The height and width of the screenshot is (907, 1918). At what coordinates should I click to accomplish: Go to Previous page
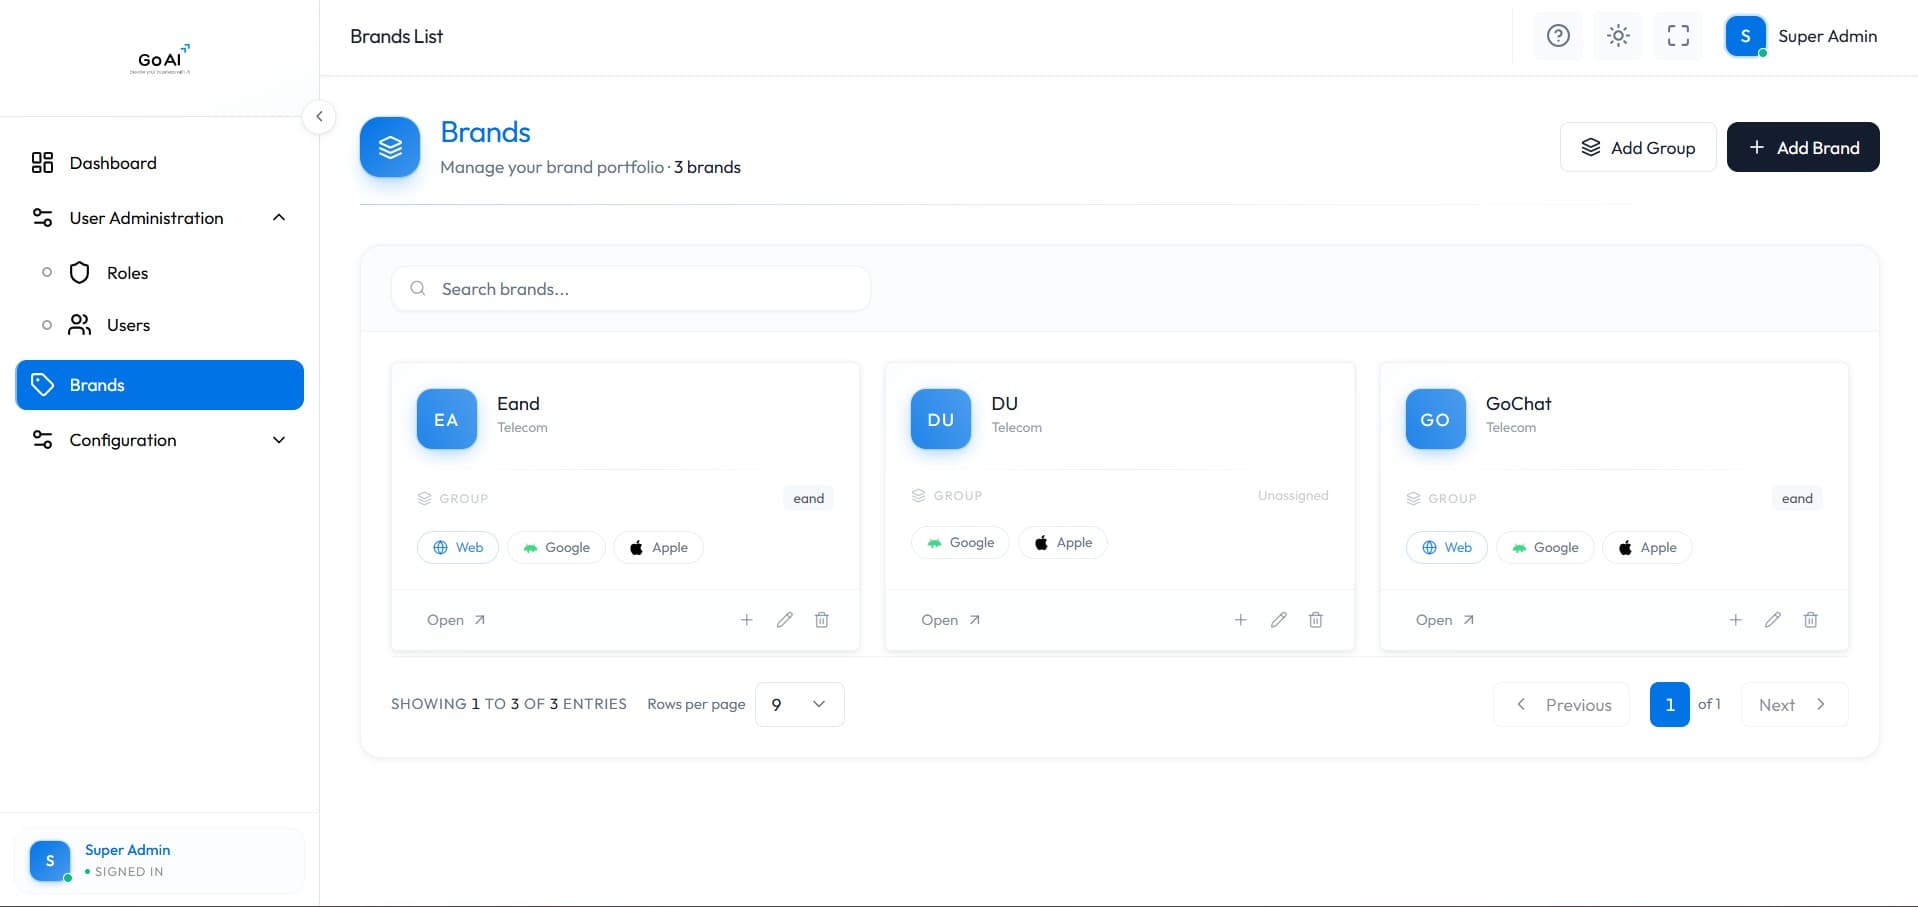pos(1562,705)
